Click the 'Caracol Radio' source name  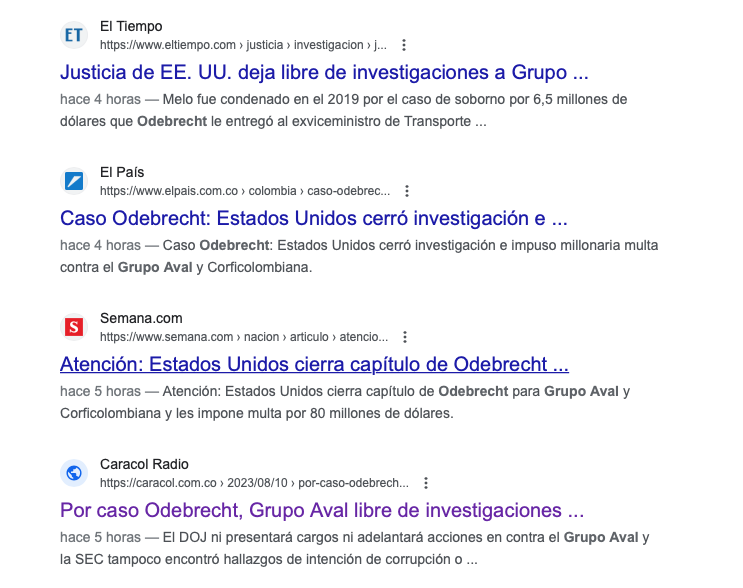click(144, 464)
